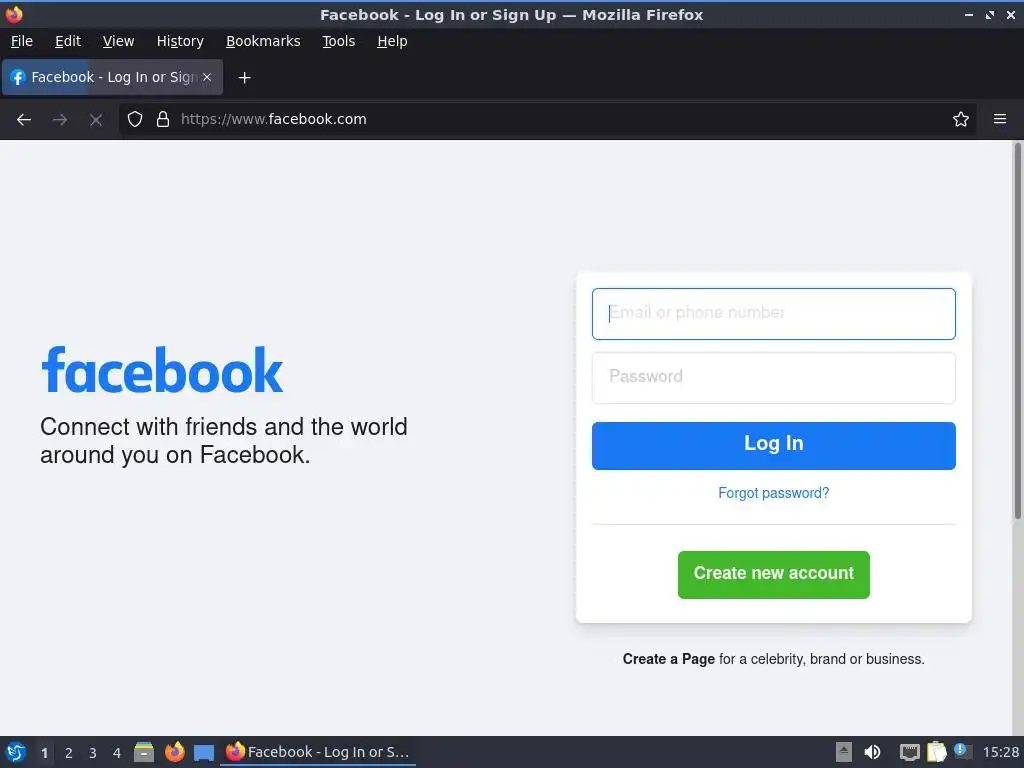Open the network connection tray icon
This screenshot has width=1024, height=768.
pyautogui.click(x=909, y=752)
